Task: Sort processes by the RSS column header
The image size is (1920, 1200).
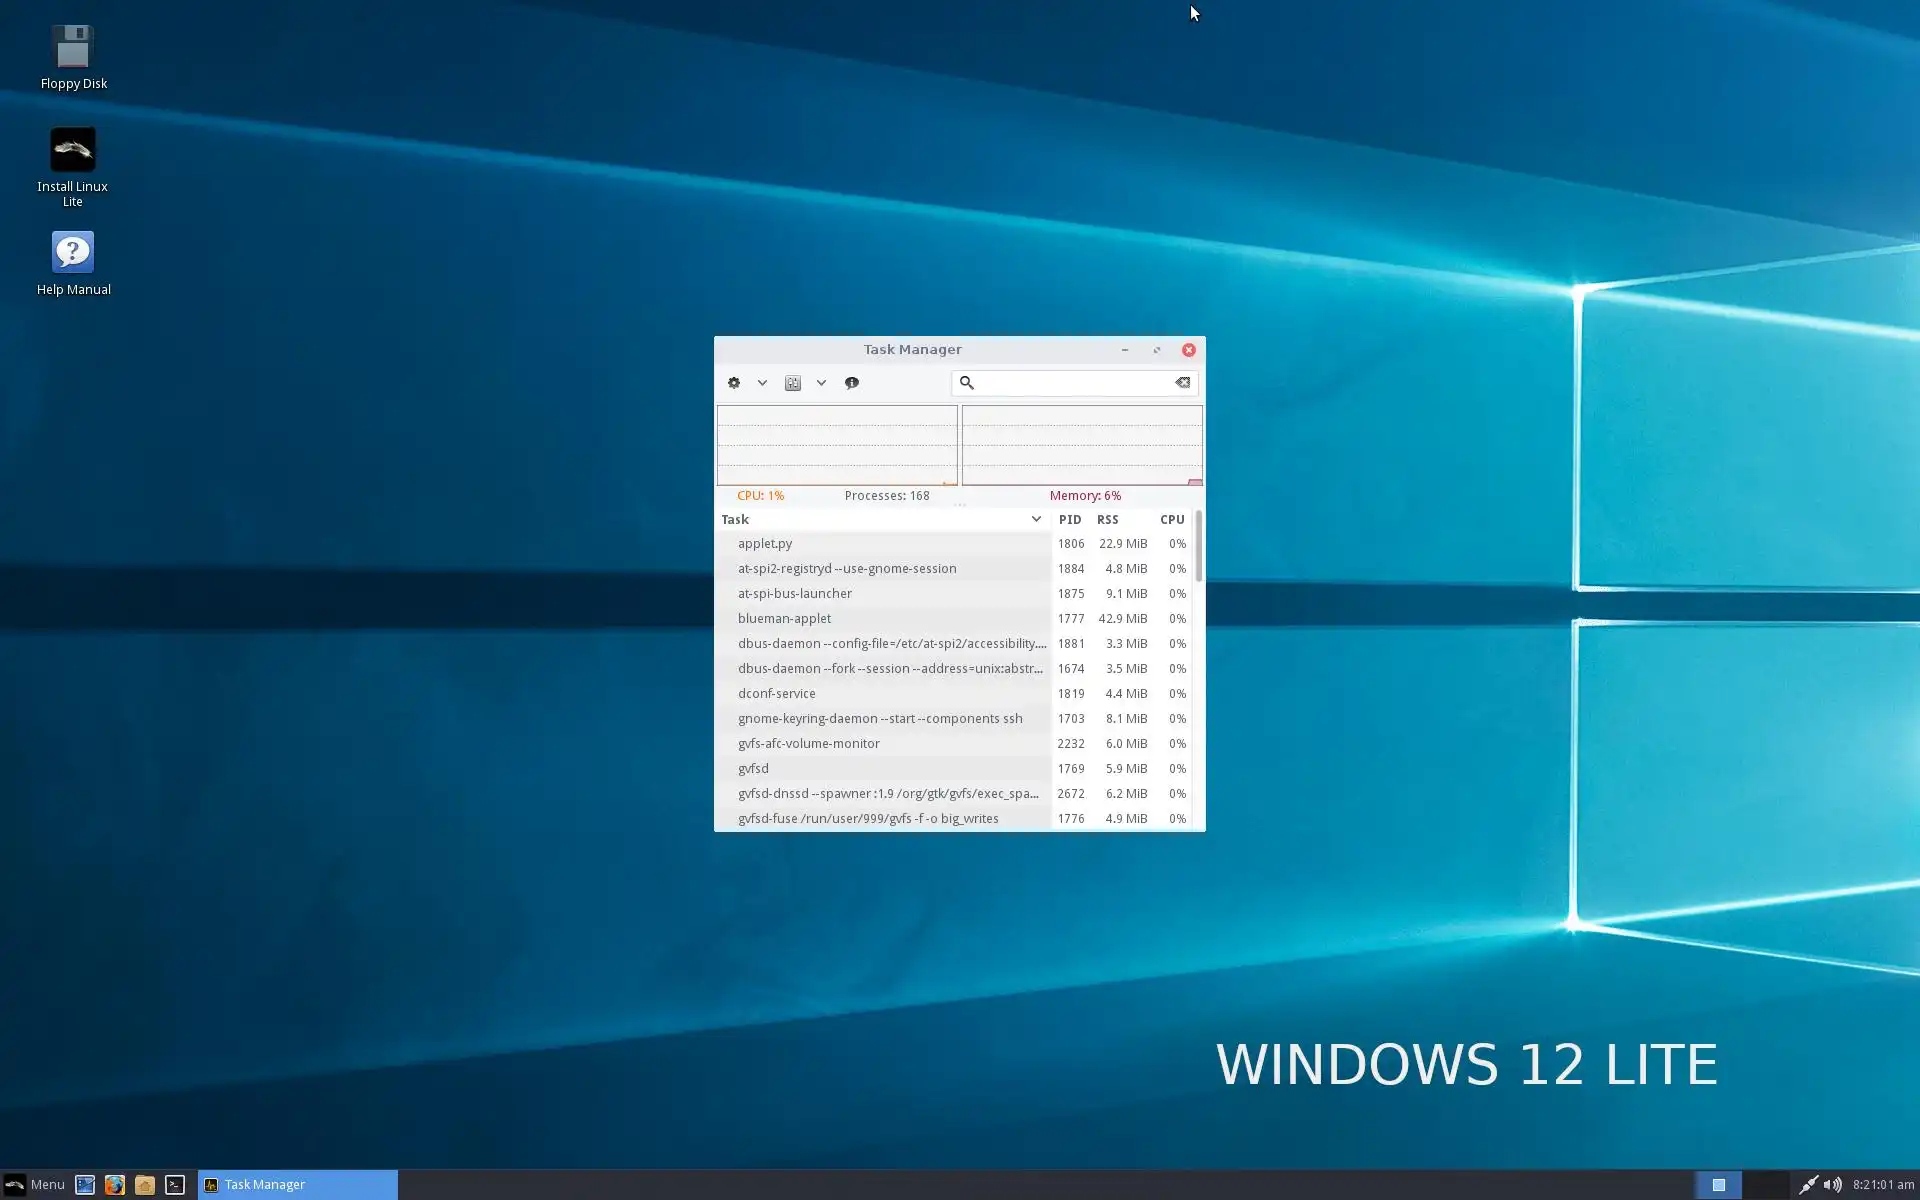Action: [1107, 520]
